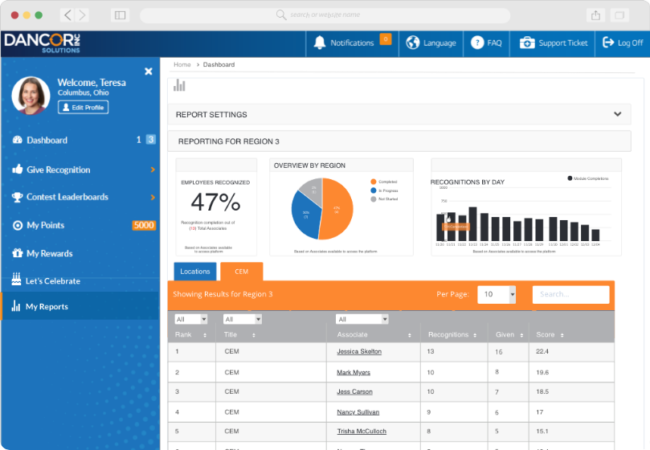
Task: Click the orange slice of pie chart
Action: 337,209
